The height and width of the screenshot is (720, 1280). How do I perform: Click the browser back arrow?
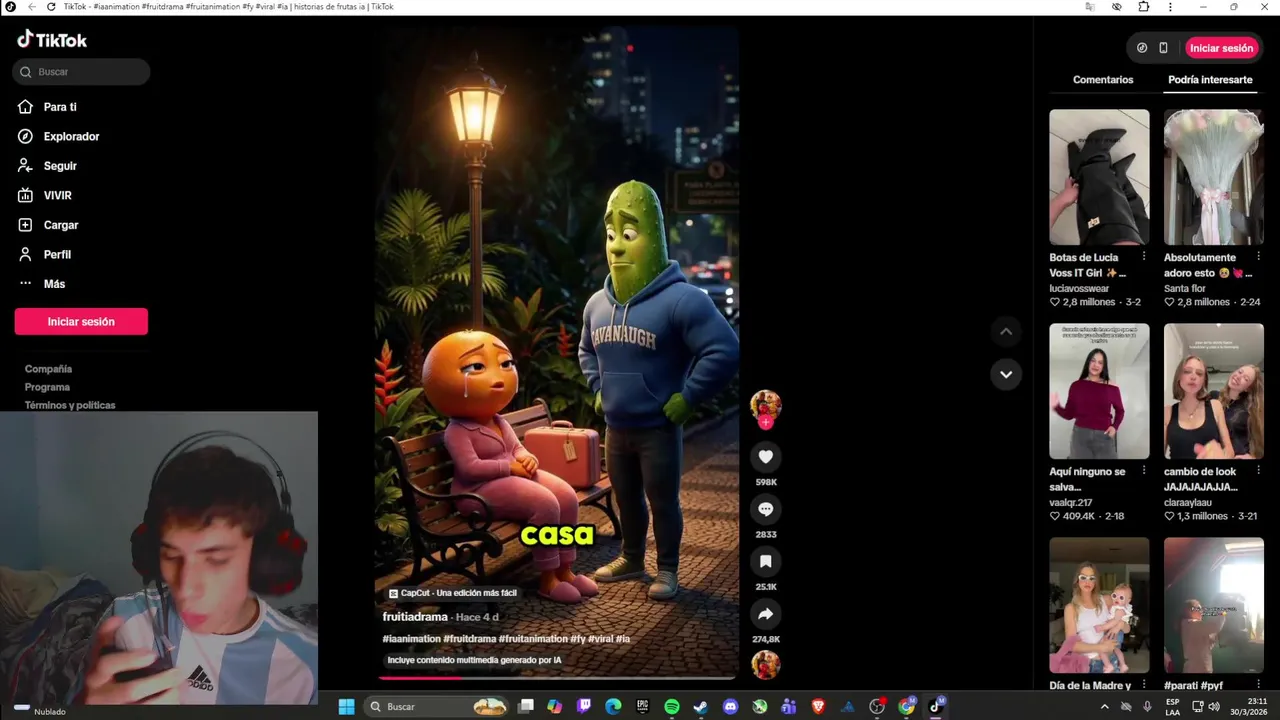[31, 6]
